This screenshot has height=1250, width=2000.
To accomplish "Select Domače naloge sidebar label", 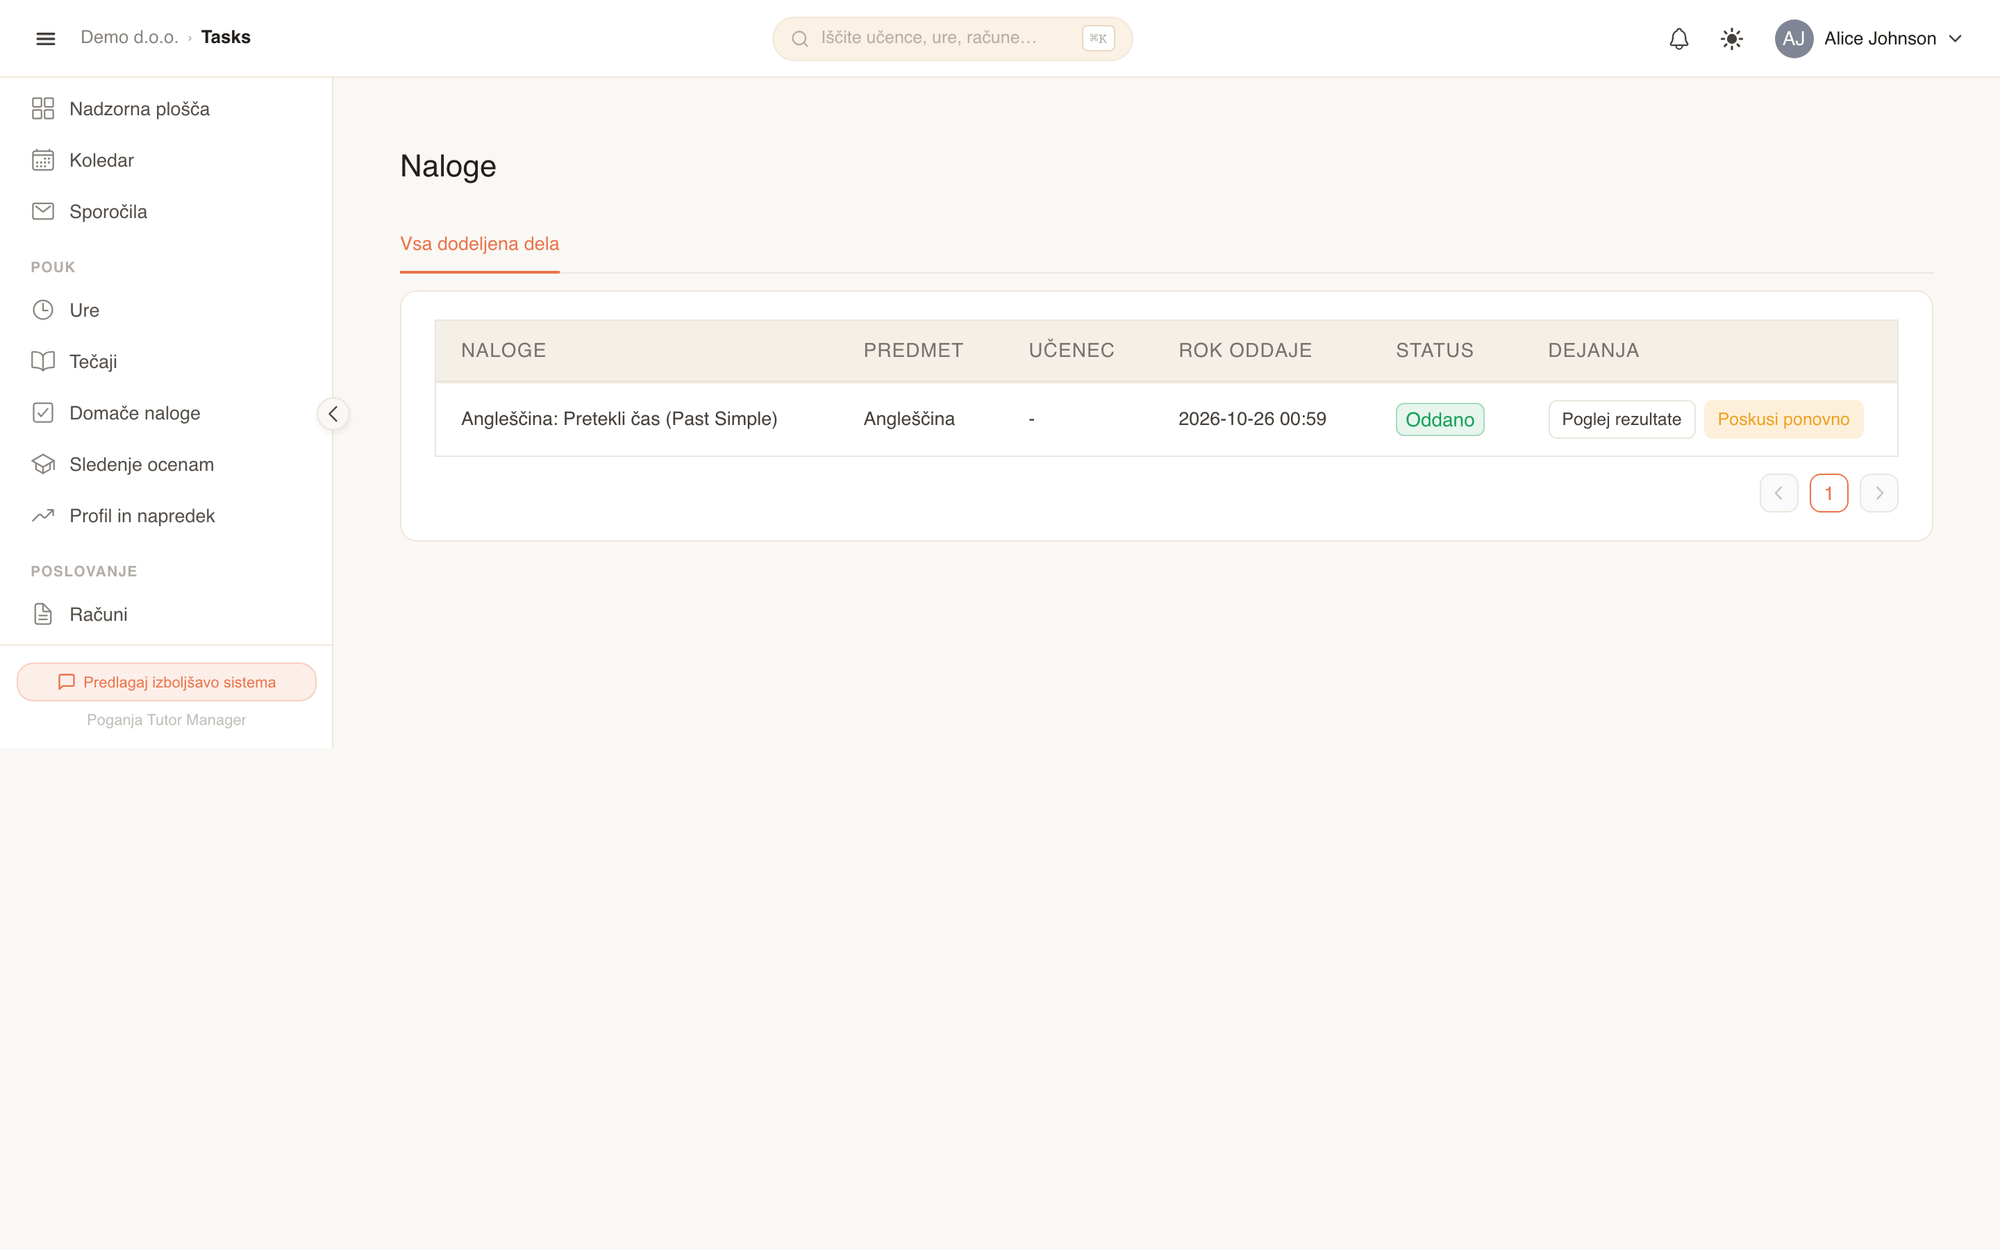I will tap(135, 413).
